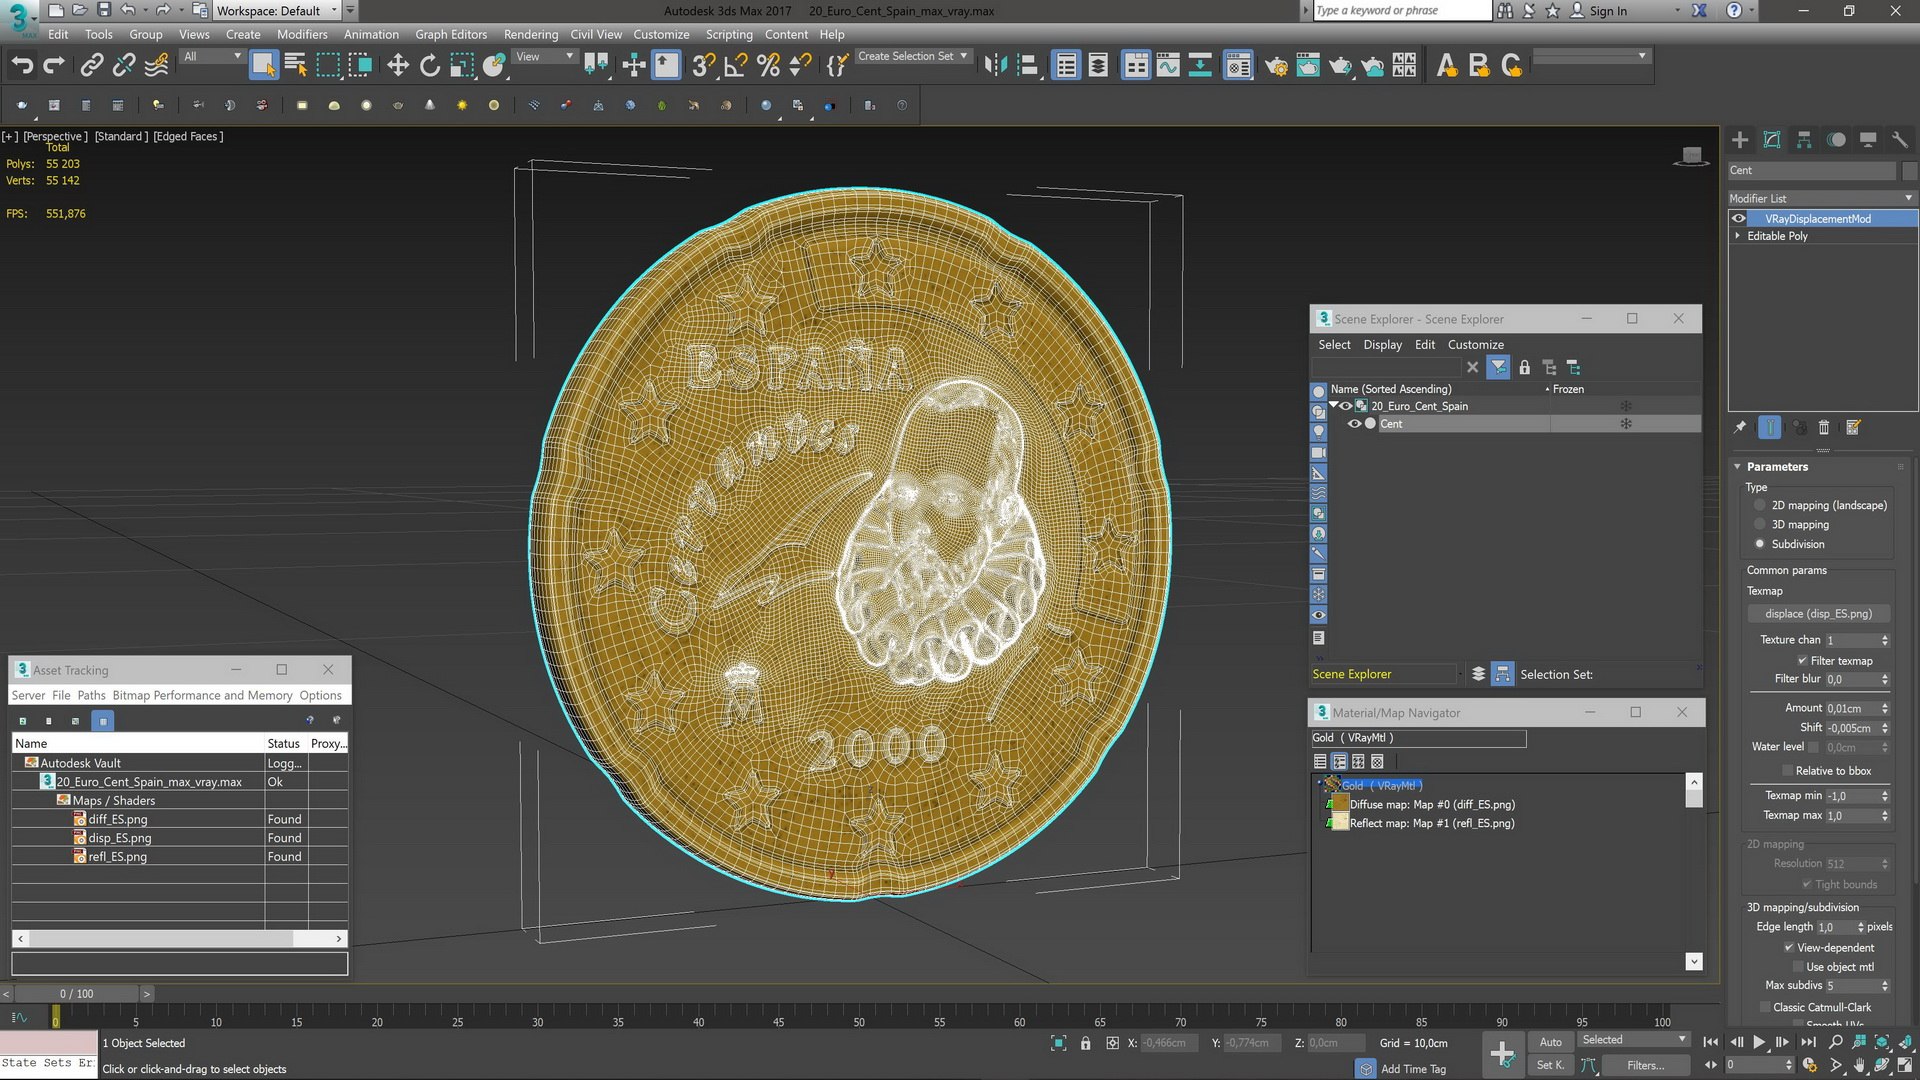Open Bitmap Performance and Memory menu

point(202,696)
